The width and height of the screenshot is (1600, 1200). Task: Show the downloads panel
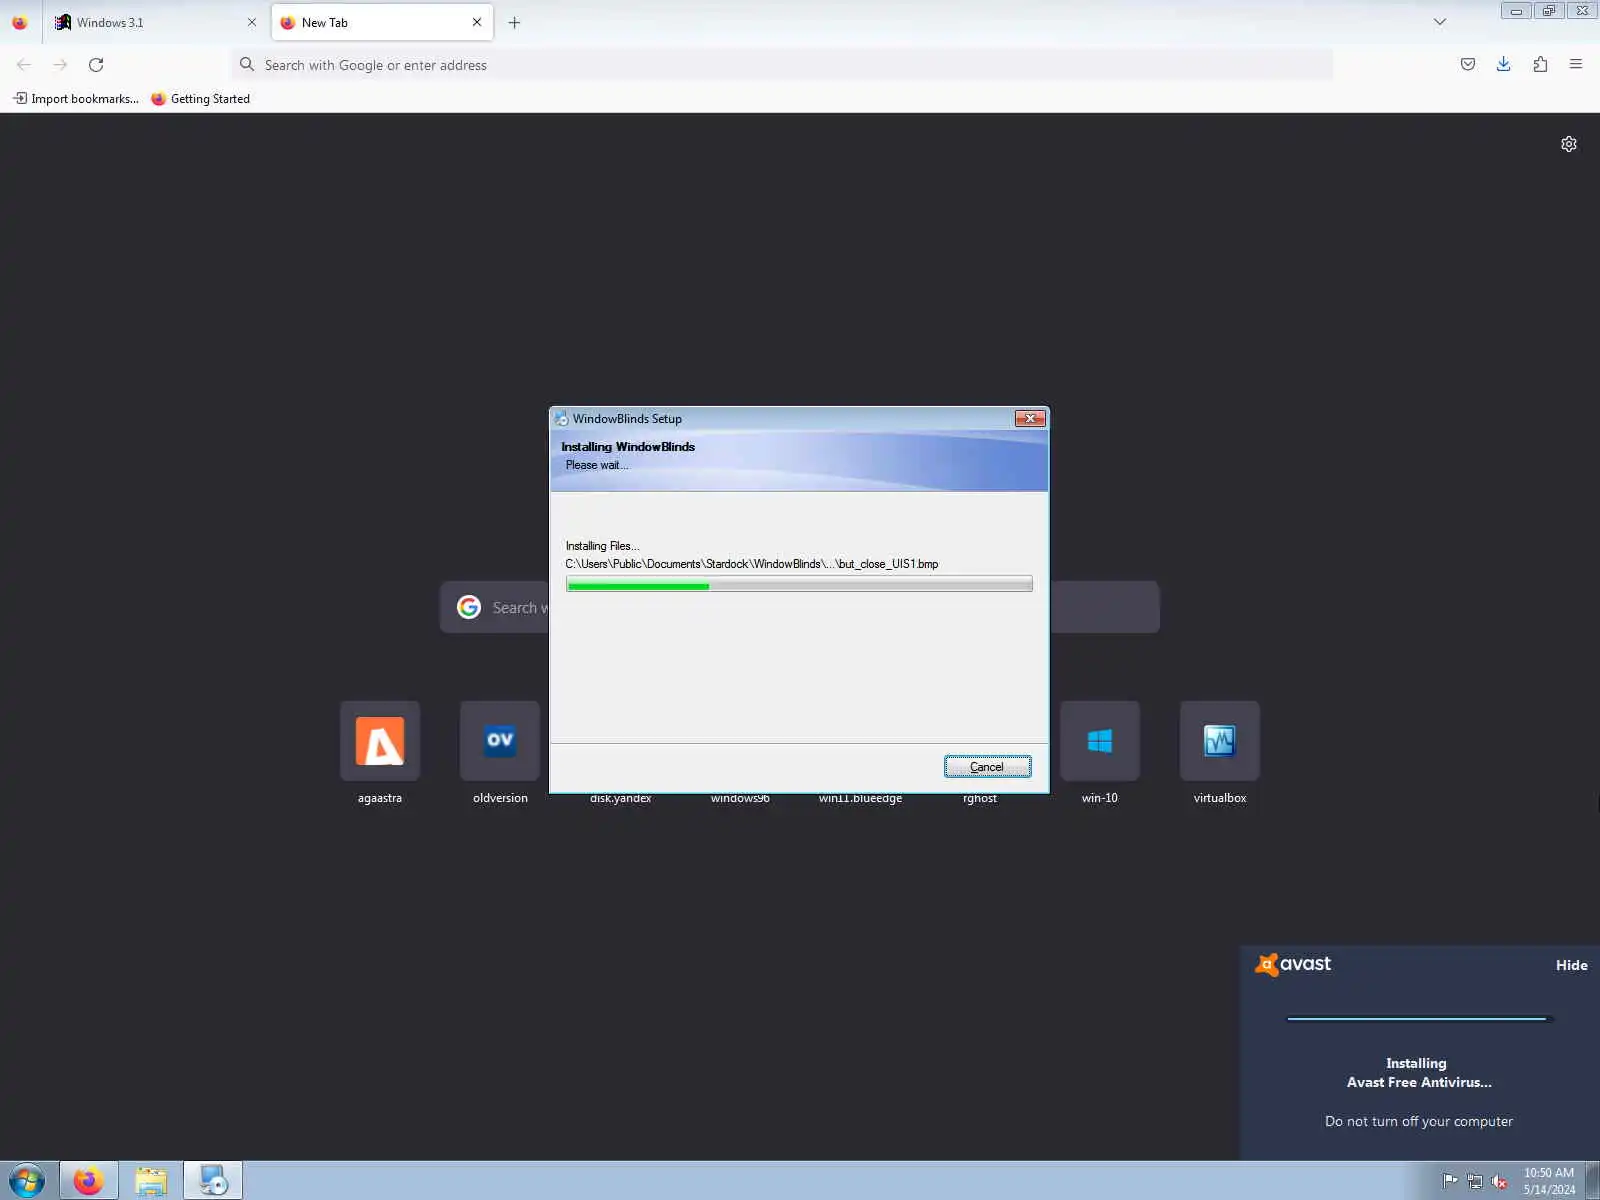(1504, 65)
